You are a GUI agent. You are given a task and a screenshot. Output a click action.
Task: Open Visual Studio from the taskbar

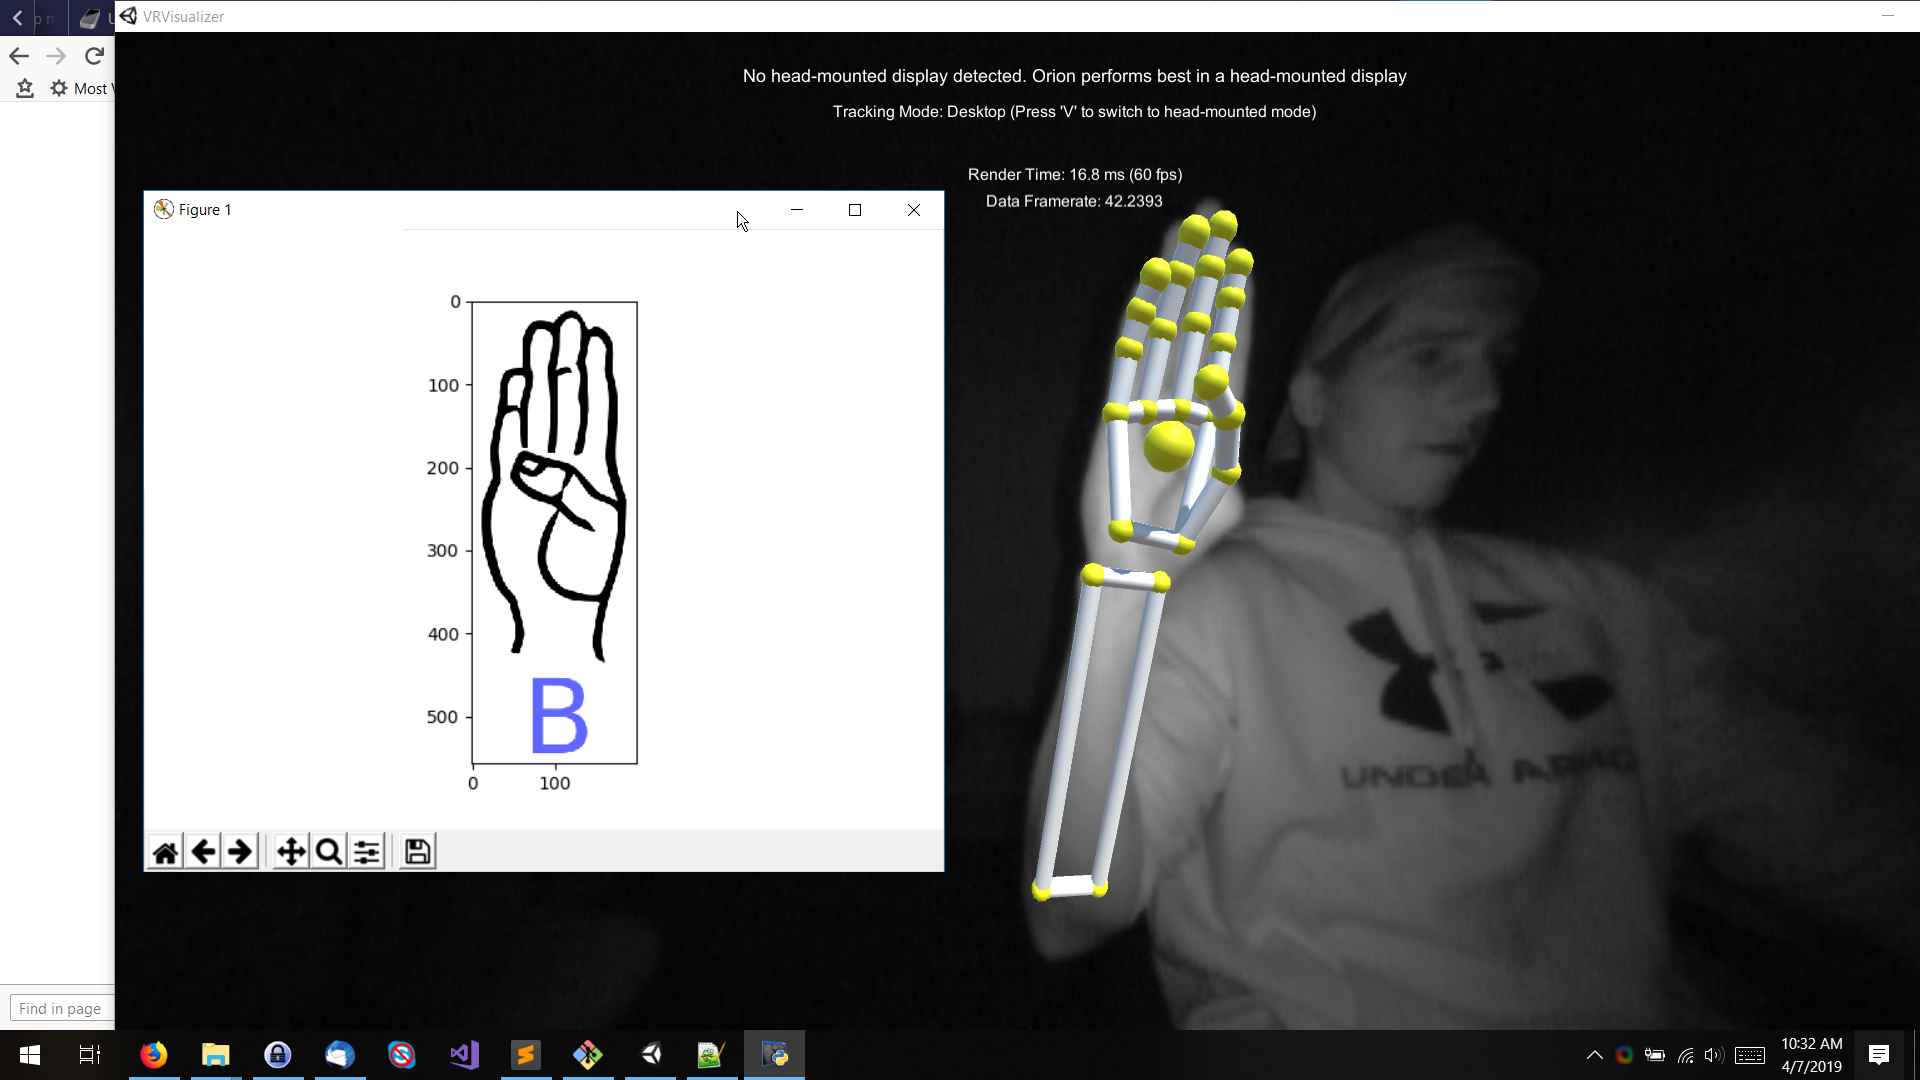click(464, 1054)
